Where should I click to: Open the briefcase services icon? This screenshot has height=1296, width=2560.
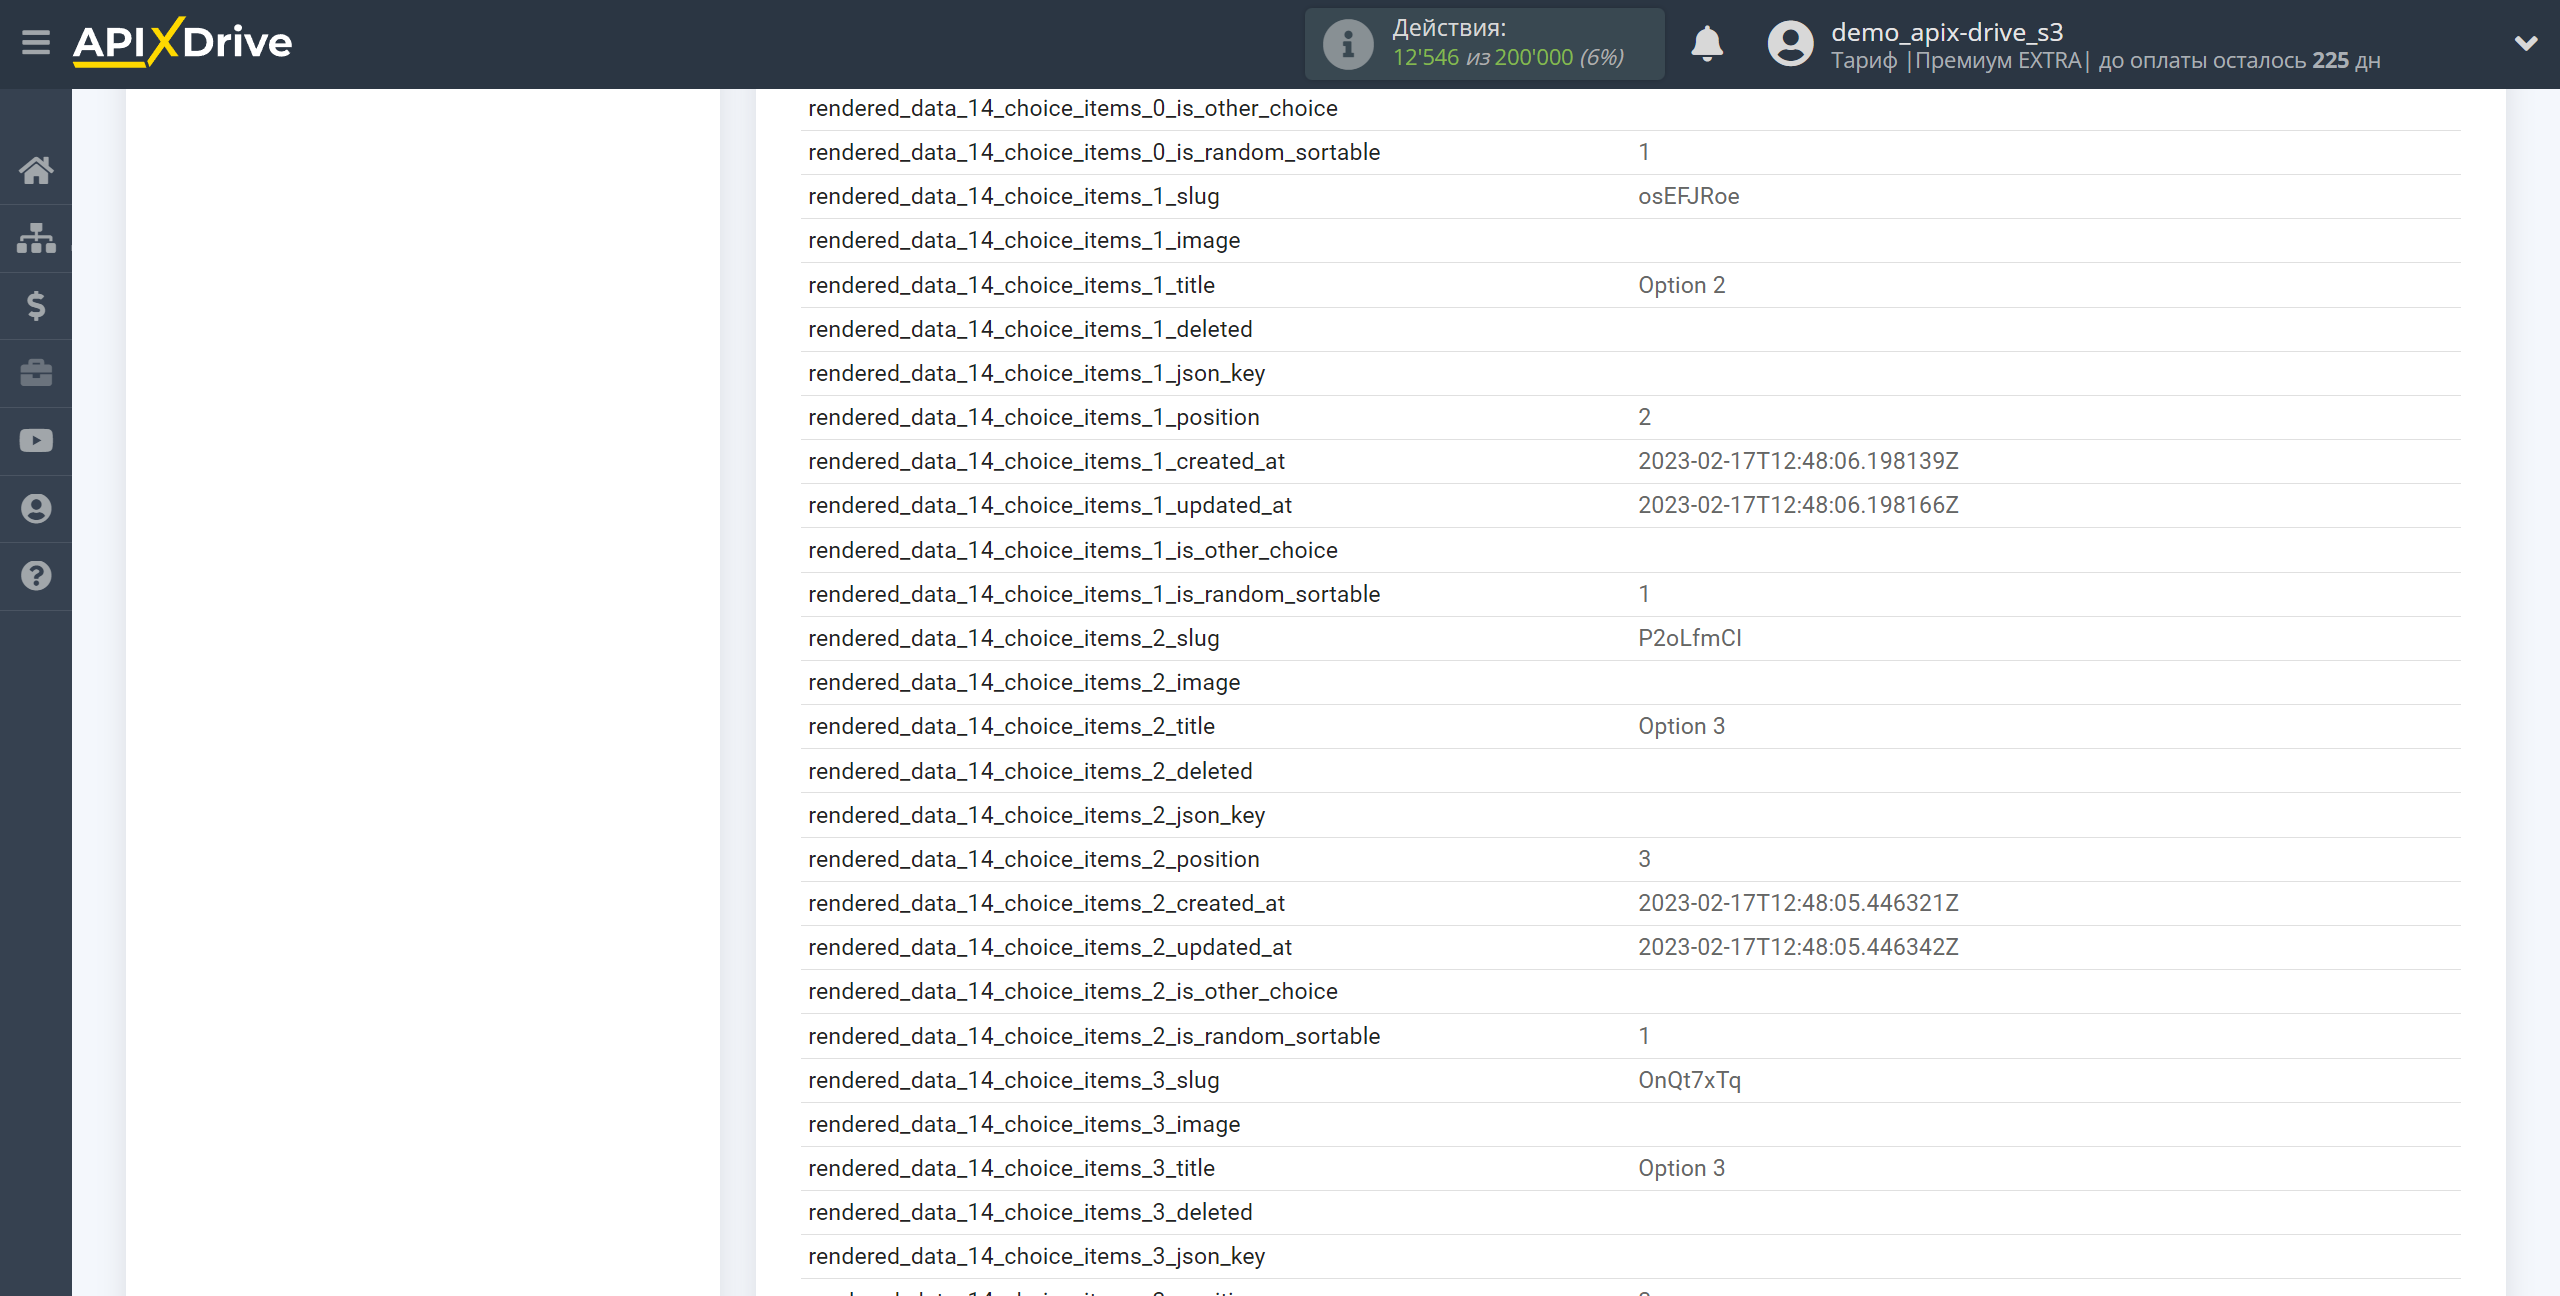[36, 373]
